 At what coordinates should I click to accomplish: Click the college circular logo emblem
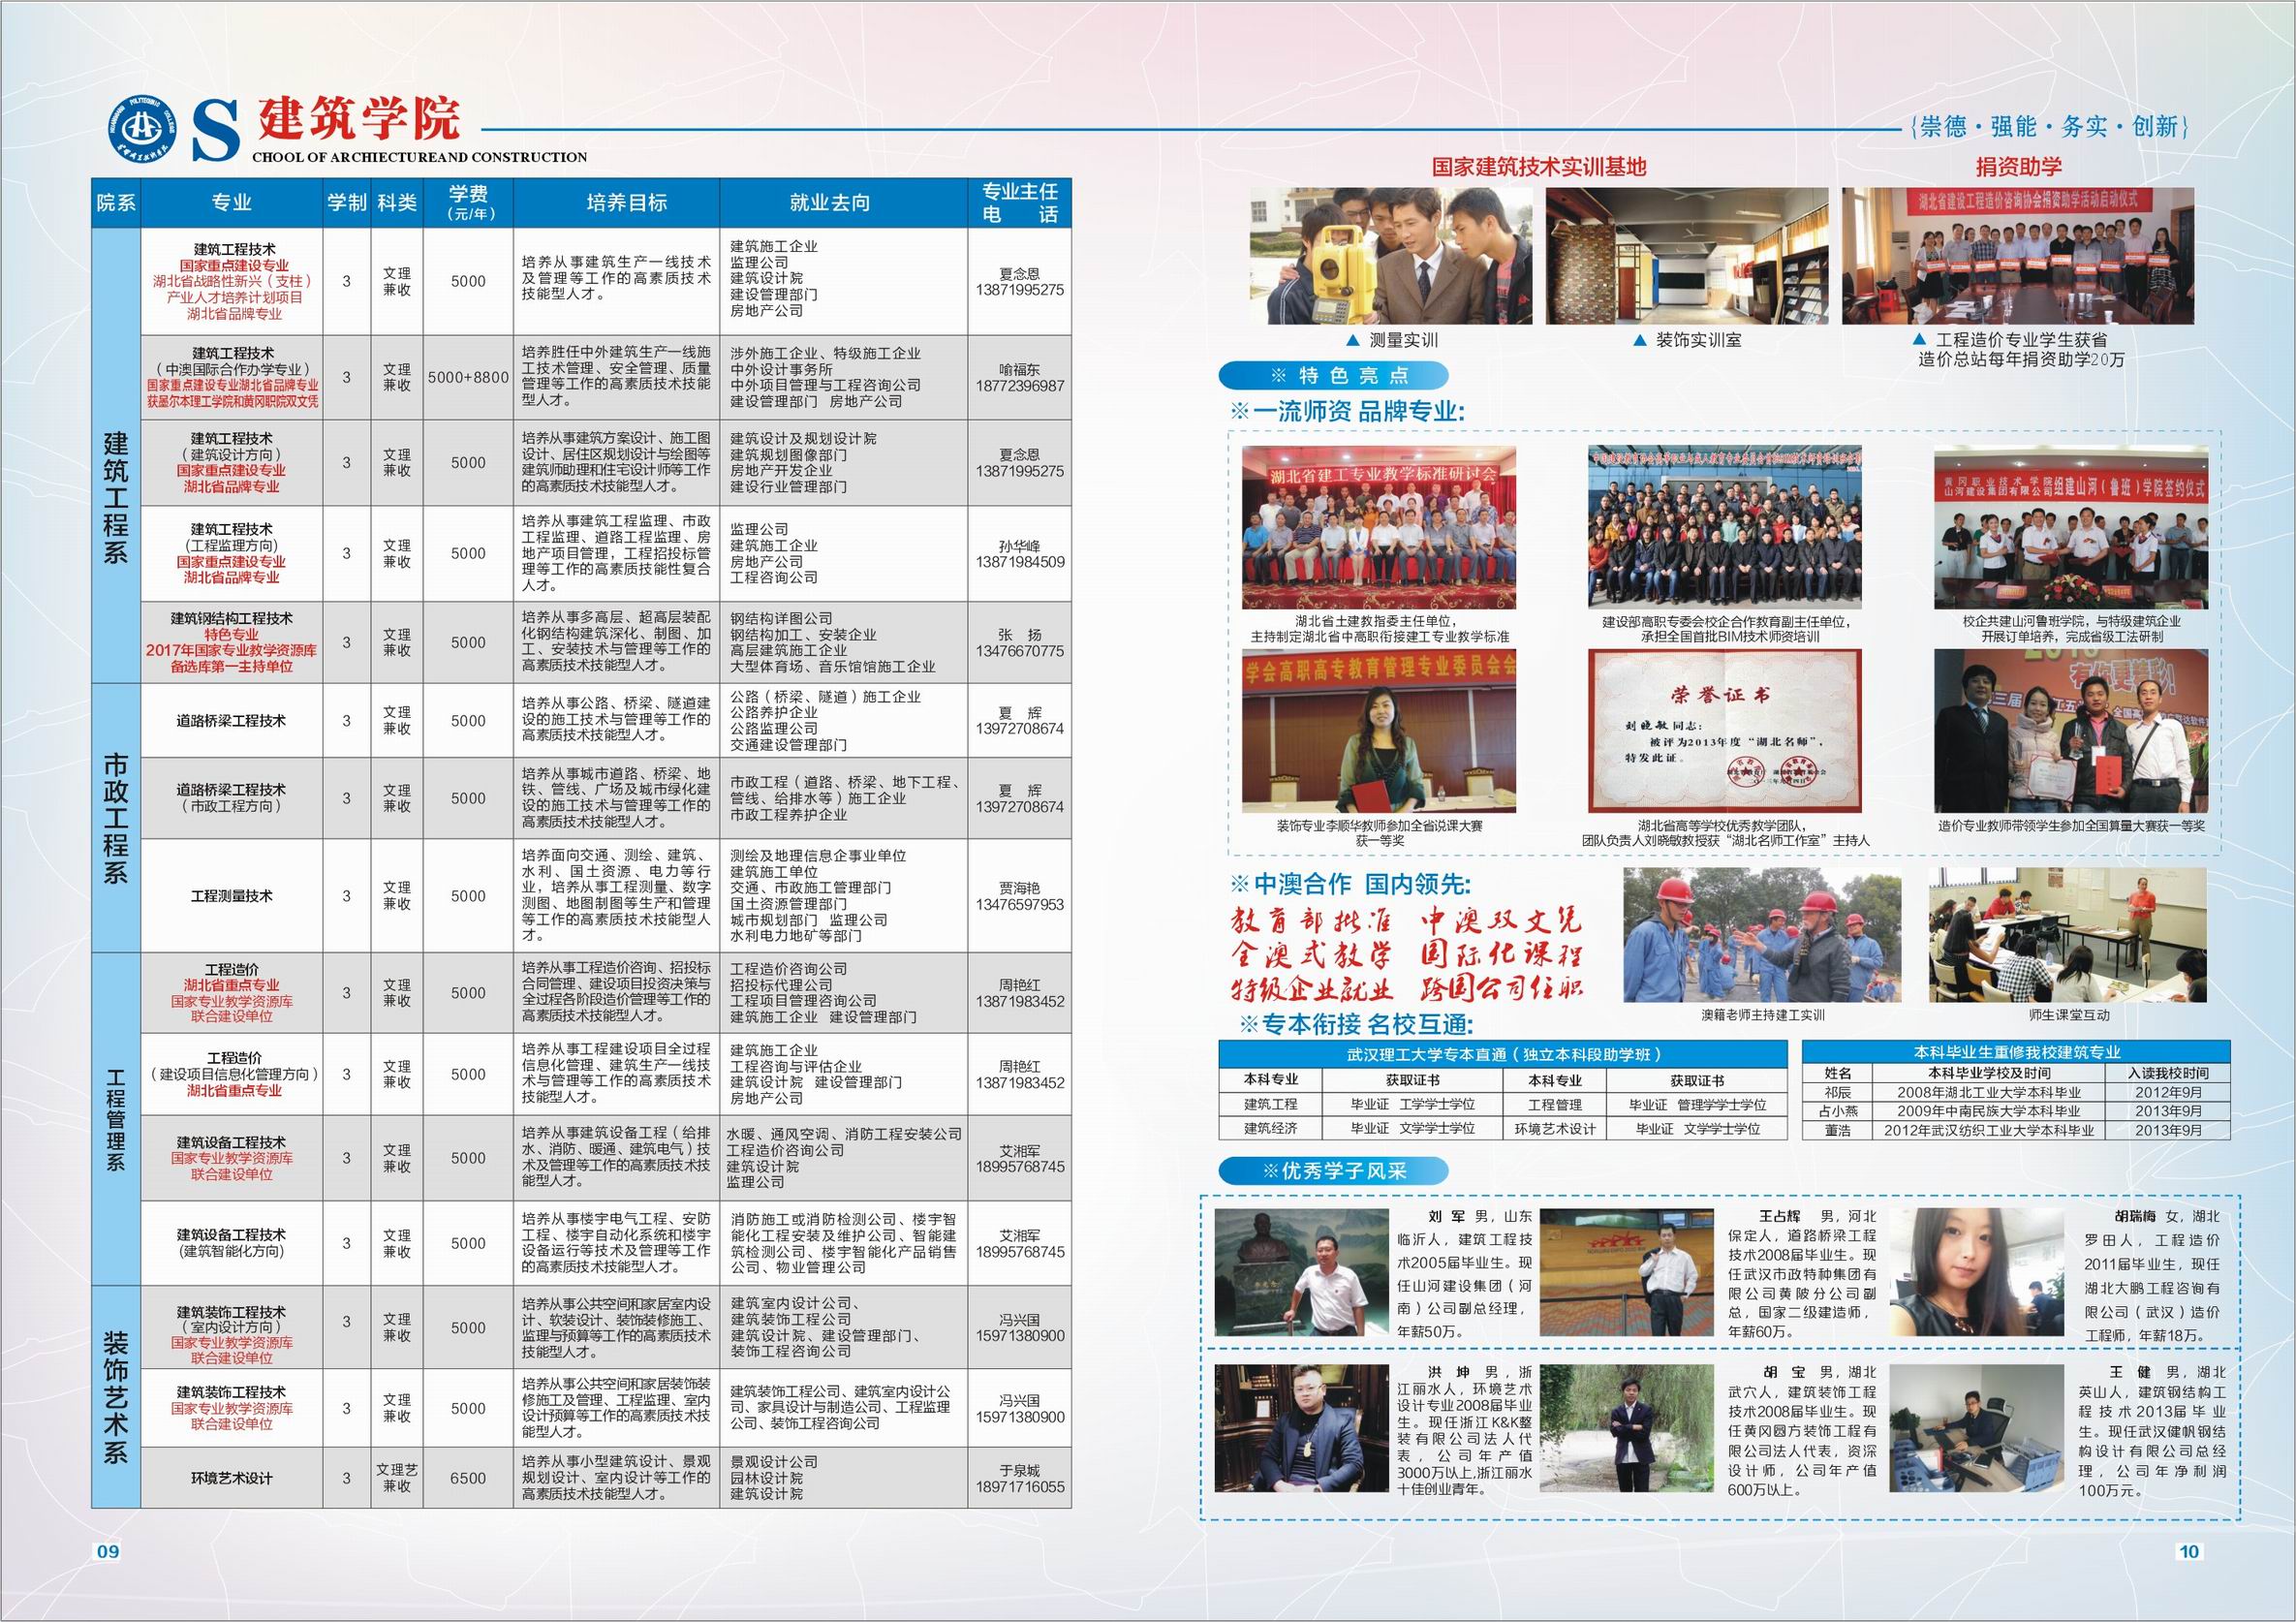click(x=142, y=128)
